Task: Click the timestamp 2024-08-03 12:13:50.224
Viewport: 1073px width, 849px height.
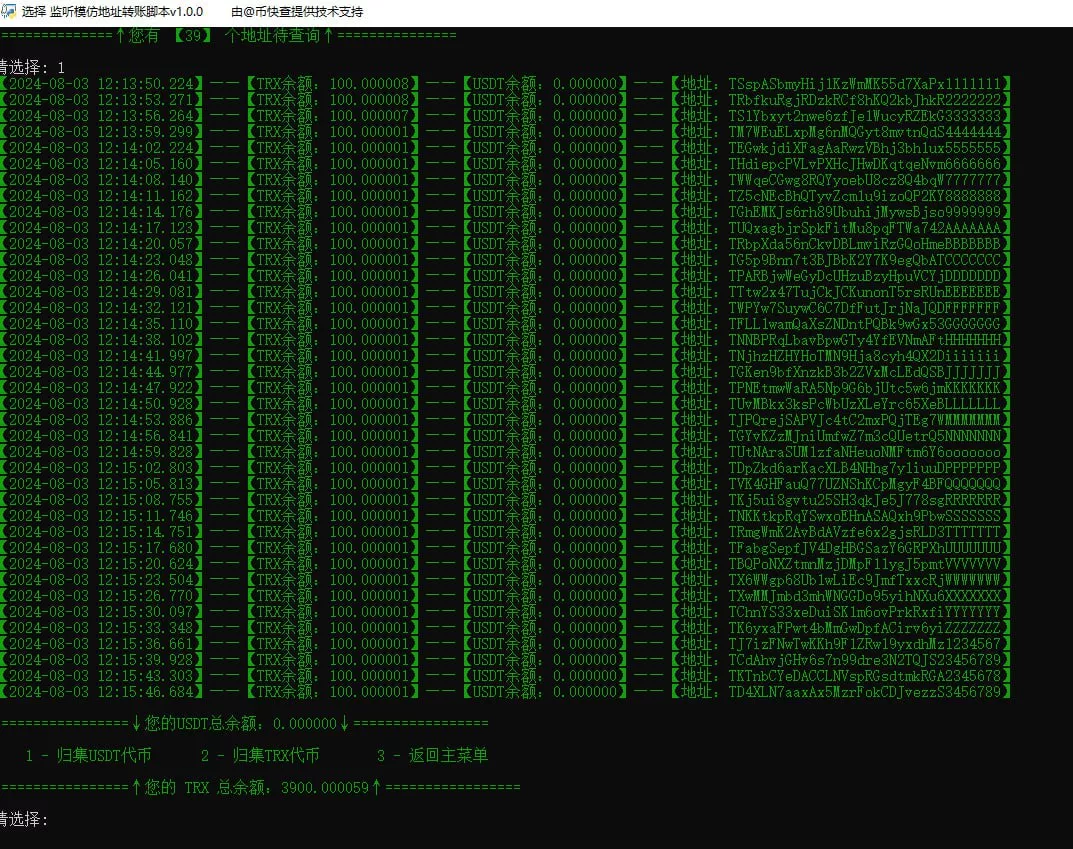Action: (102, 83)
